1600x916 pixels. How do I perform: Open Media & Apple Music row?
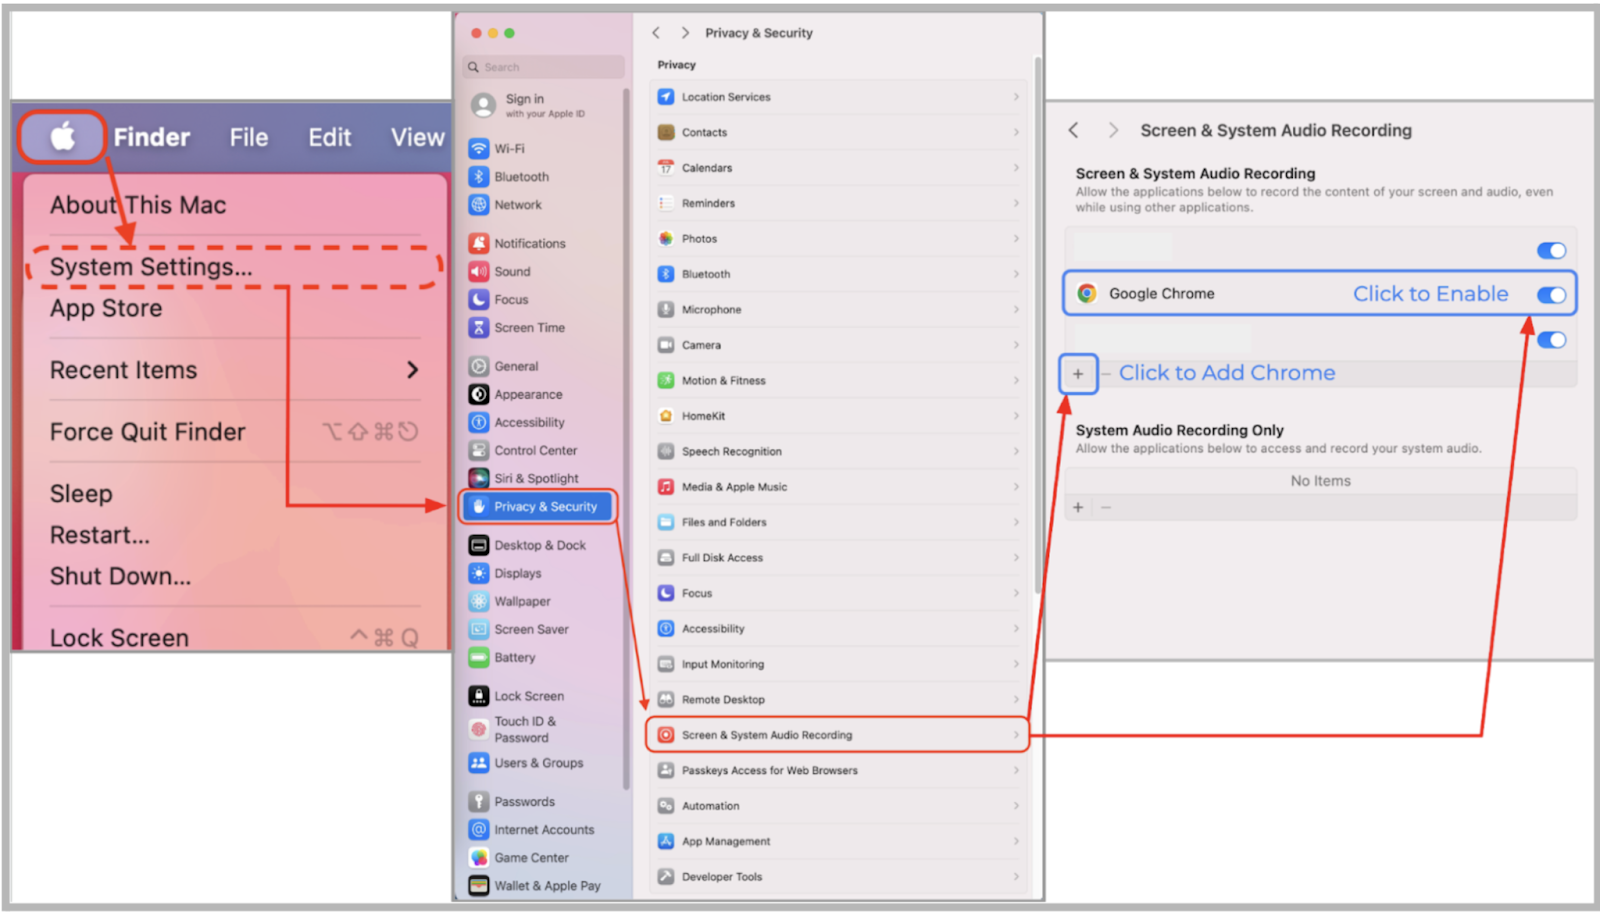point(838,487)
